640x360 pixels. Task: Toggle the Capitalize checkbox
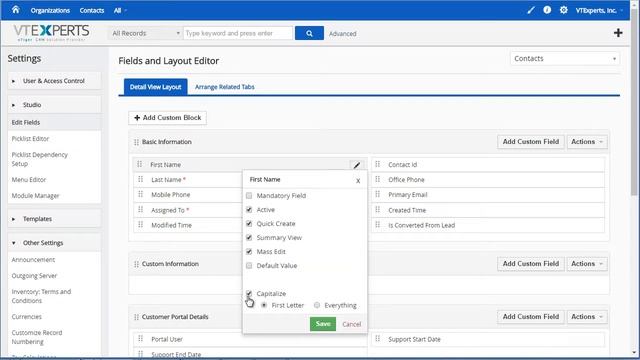click(x=249, y=293)
